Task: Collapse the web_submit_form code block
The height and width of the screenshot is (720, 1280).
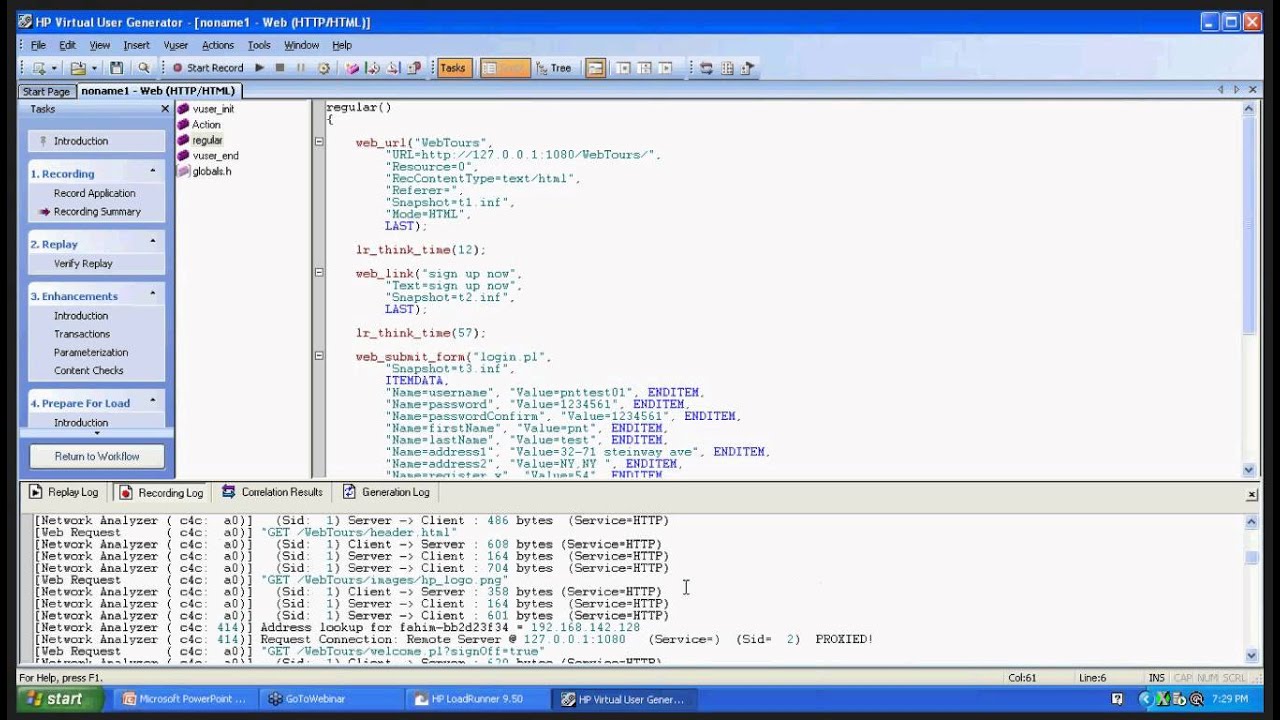Action: [319, 355]
